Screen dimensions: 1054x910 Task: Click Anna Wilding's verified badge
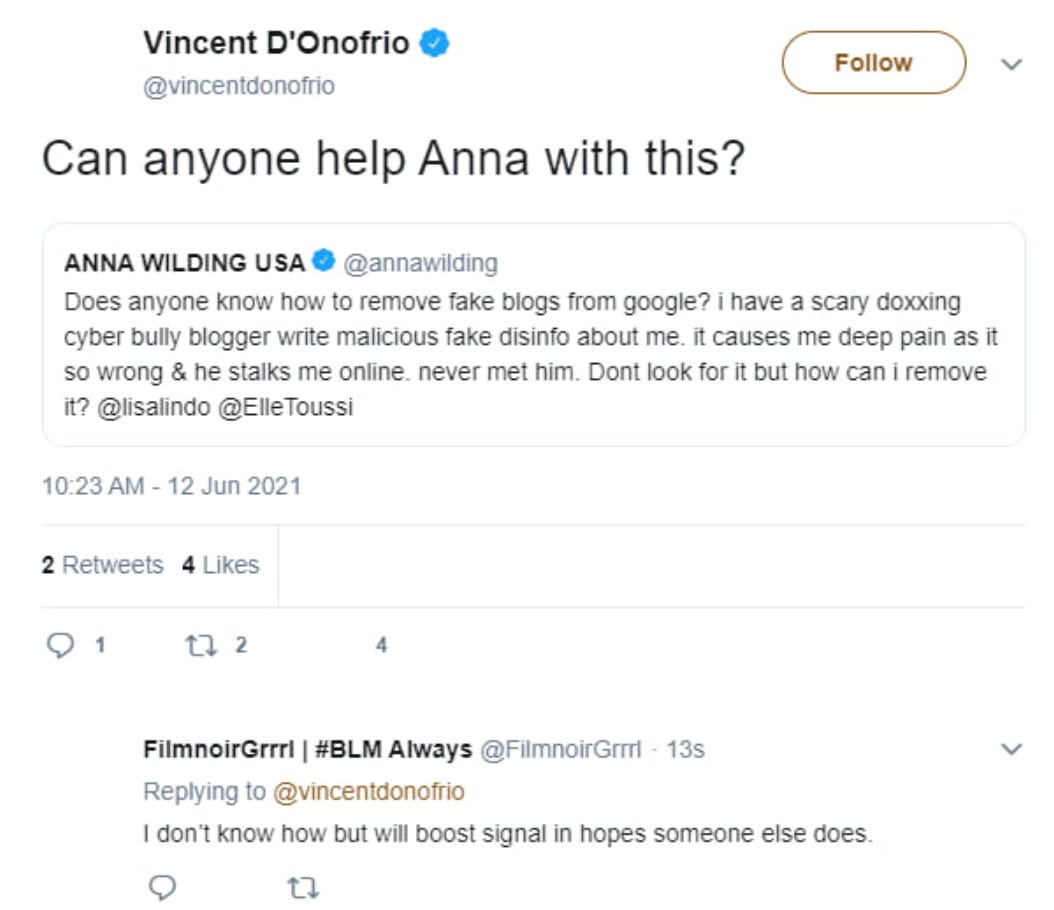click(324, 260)
